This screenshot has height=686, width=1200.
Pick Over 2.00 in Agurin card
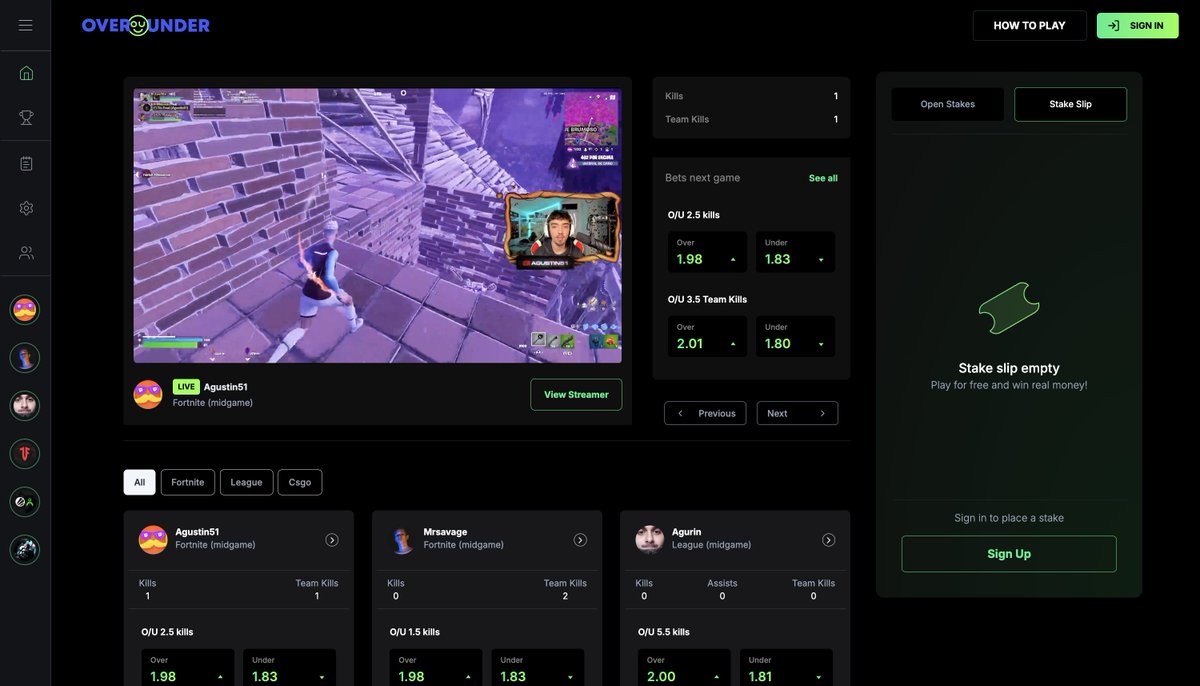[x=685, y=668]
